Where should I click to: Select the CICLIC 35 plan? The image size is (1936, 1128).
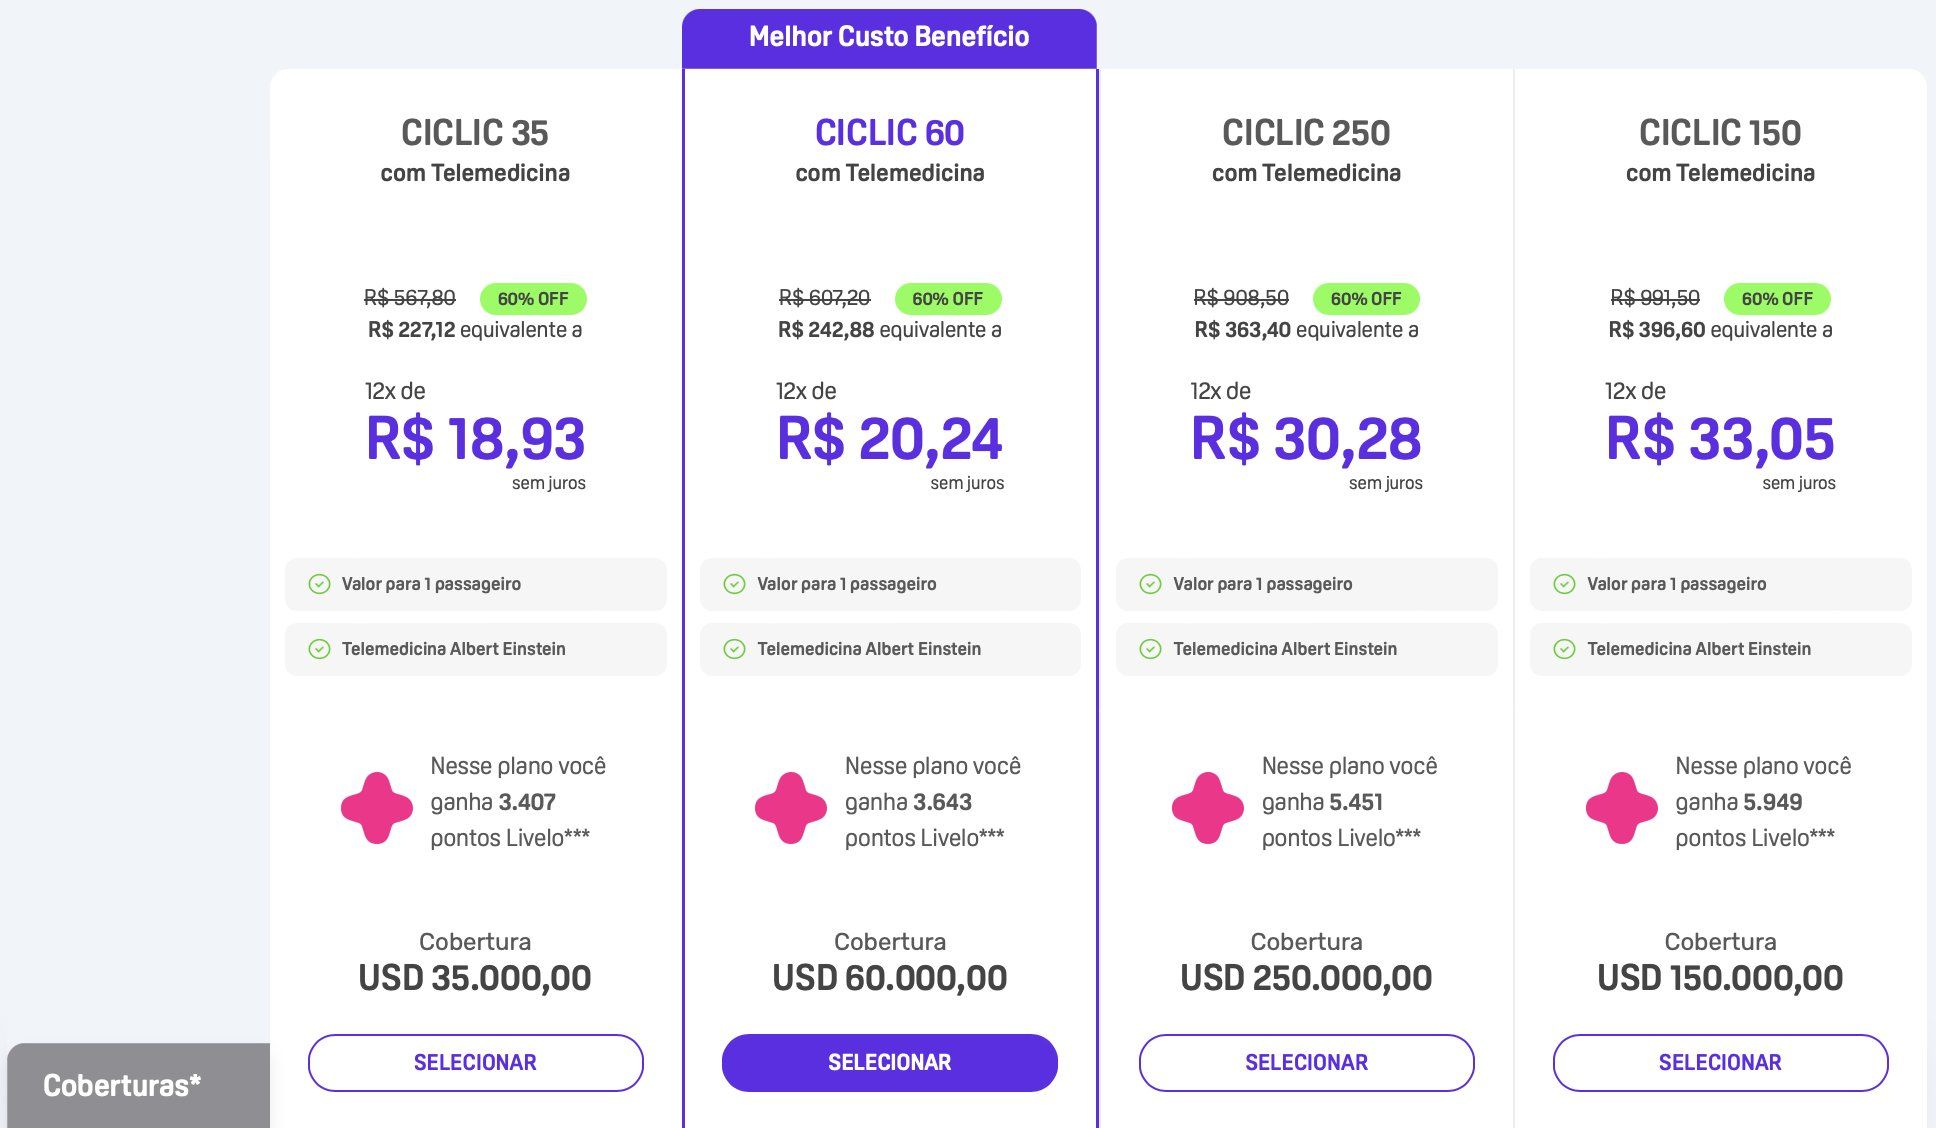[x=476, y=1063]
